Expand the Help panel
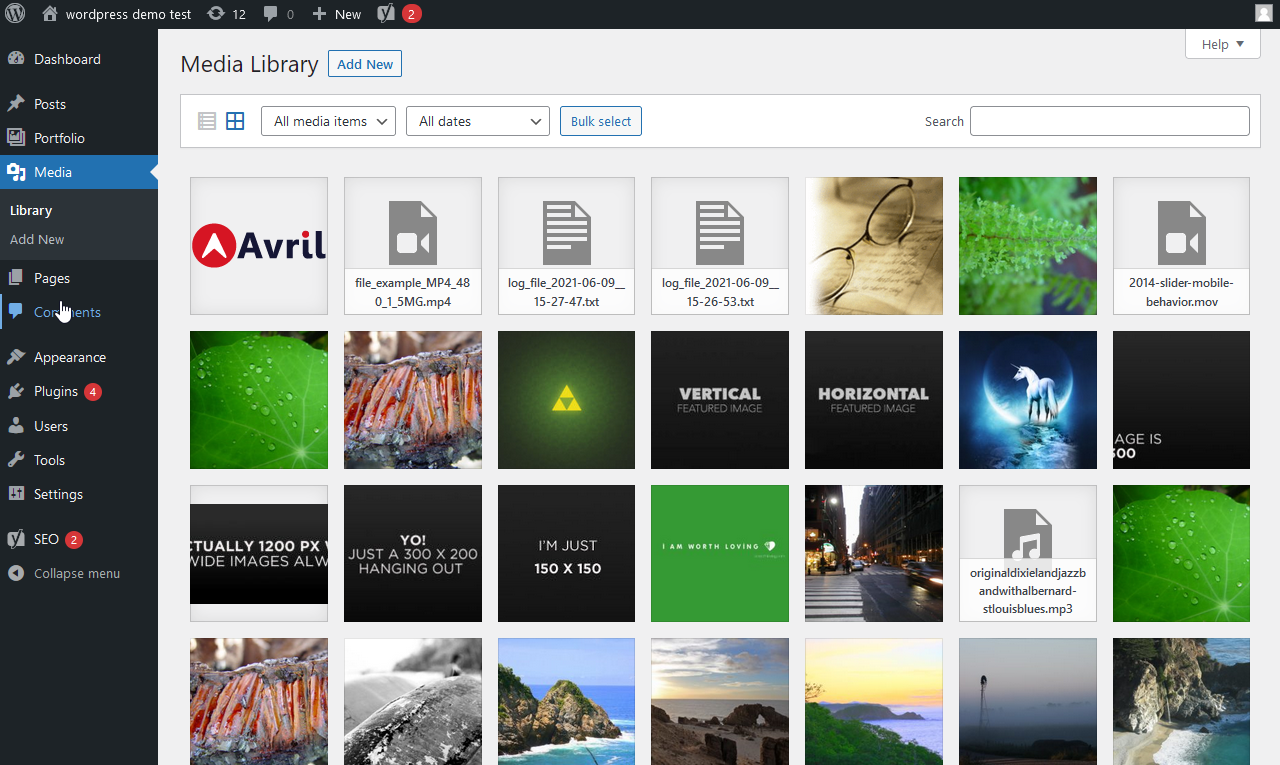The height and width of the screenshot is (765, 1280). click(1222, 44)
